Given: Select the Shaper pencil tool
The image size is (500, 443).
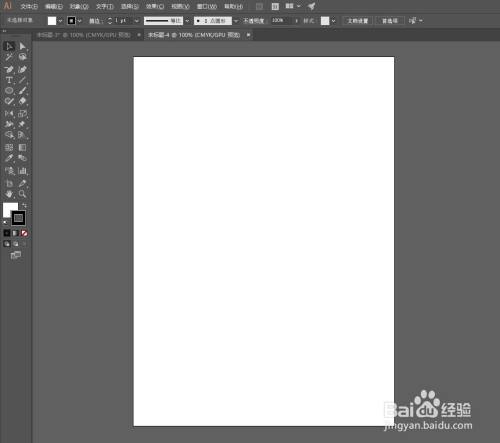Looking at the screenshot, I should [x=9, y=101].
